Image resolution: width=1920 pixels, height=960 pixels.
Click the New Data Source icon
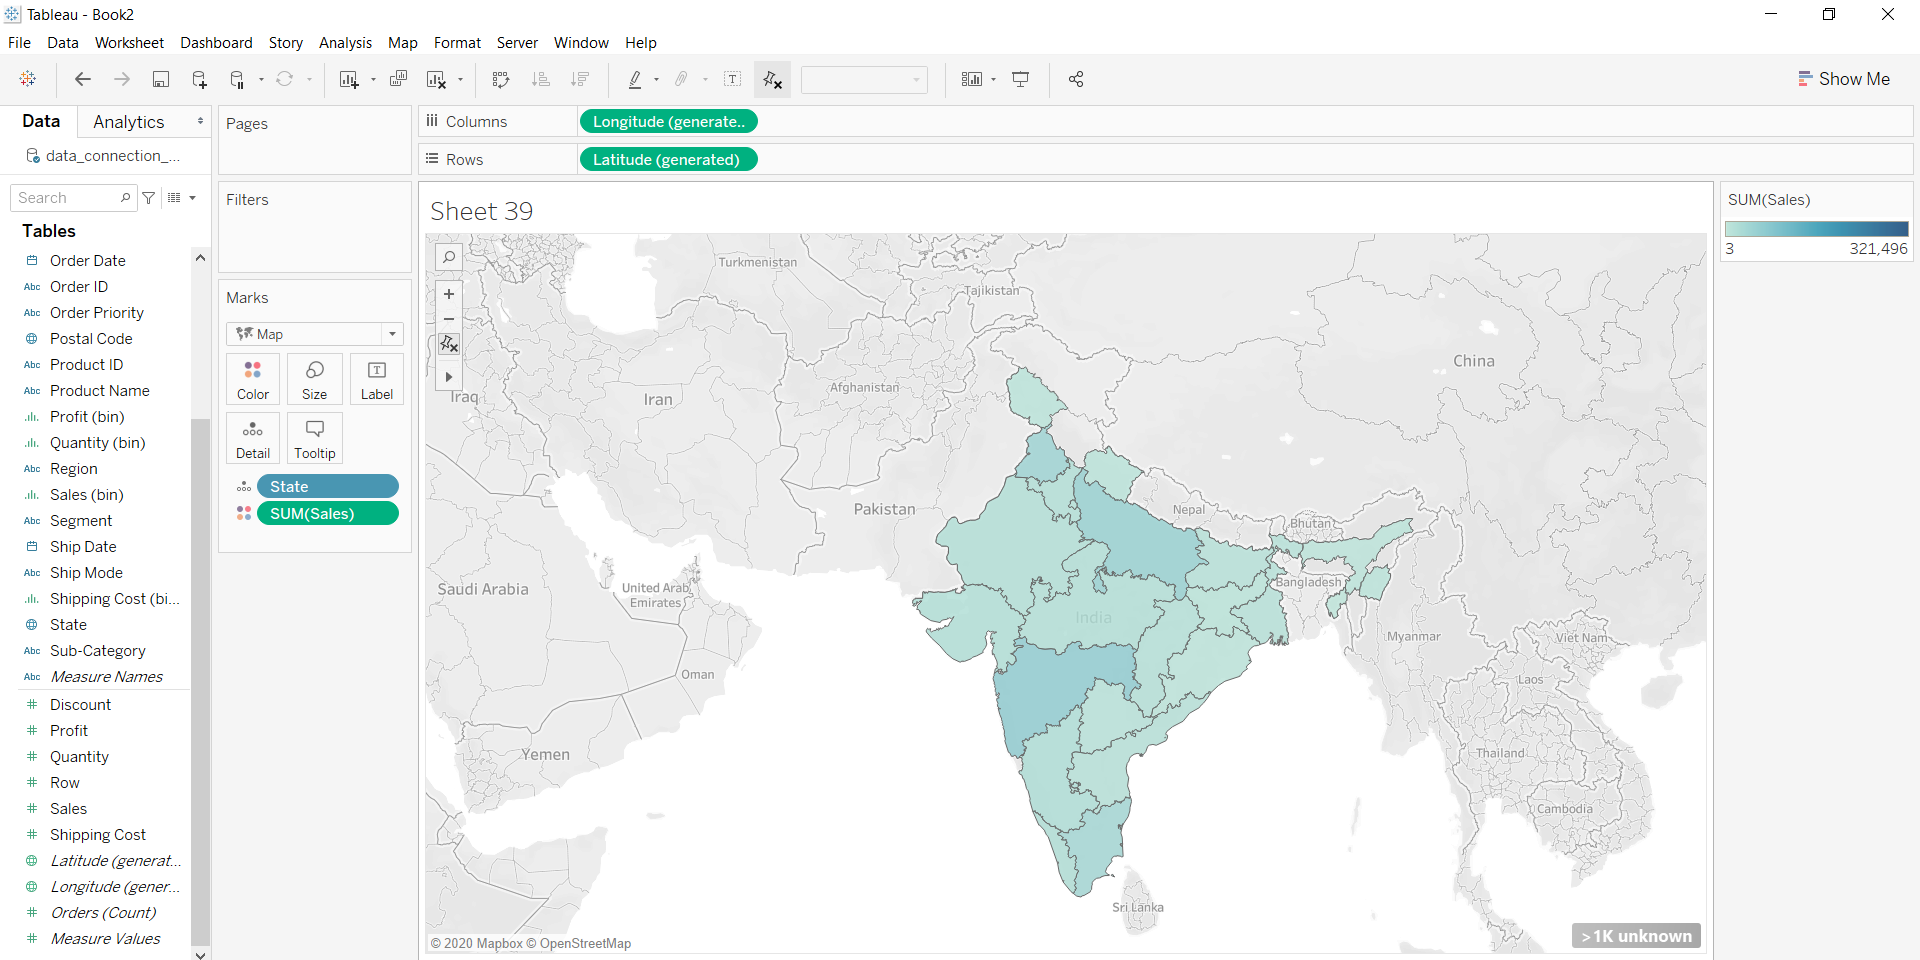tap(199, 80)
